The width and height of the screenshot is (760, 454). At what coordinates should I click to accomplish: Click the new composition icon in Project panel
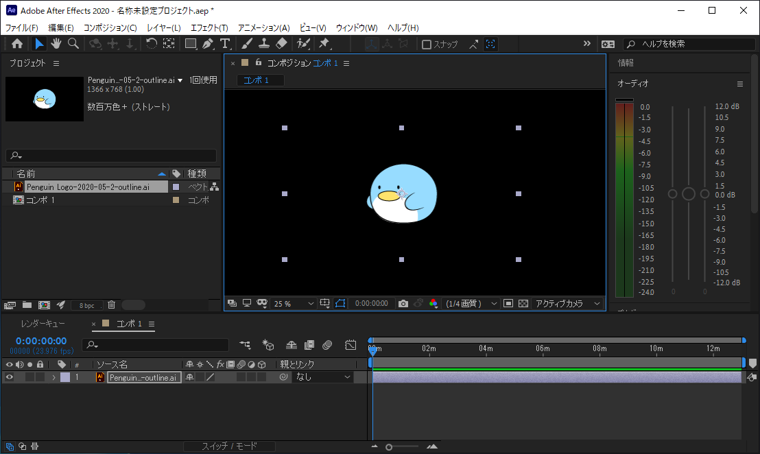pyautogui.click(x=44, y=305)
